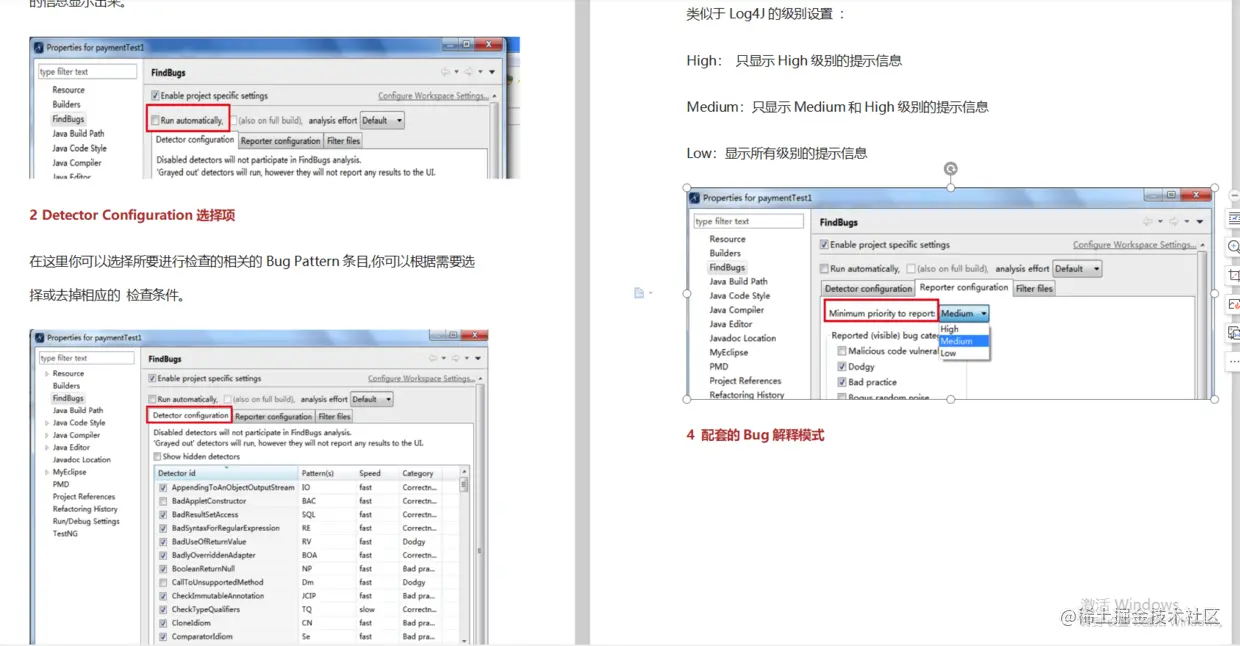Check the CallToUnsupportedMethod detector
The height and width of the screenshot is (646, 1240).
coord(163,582)
